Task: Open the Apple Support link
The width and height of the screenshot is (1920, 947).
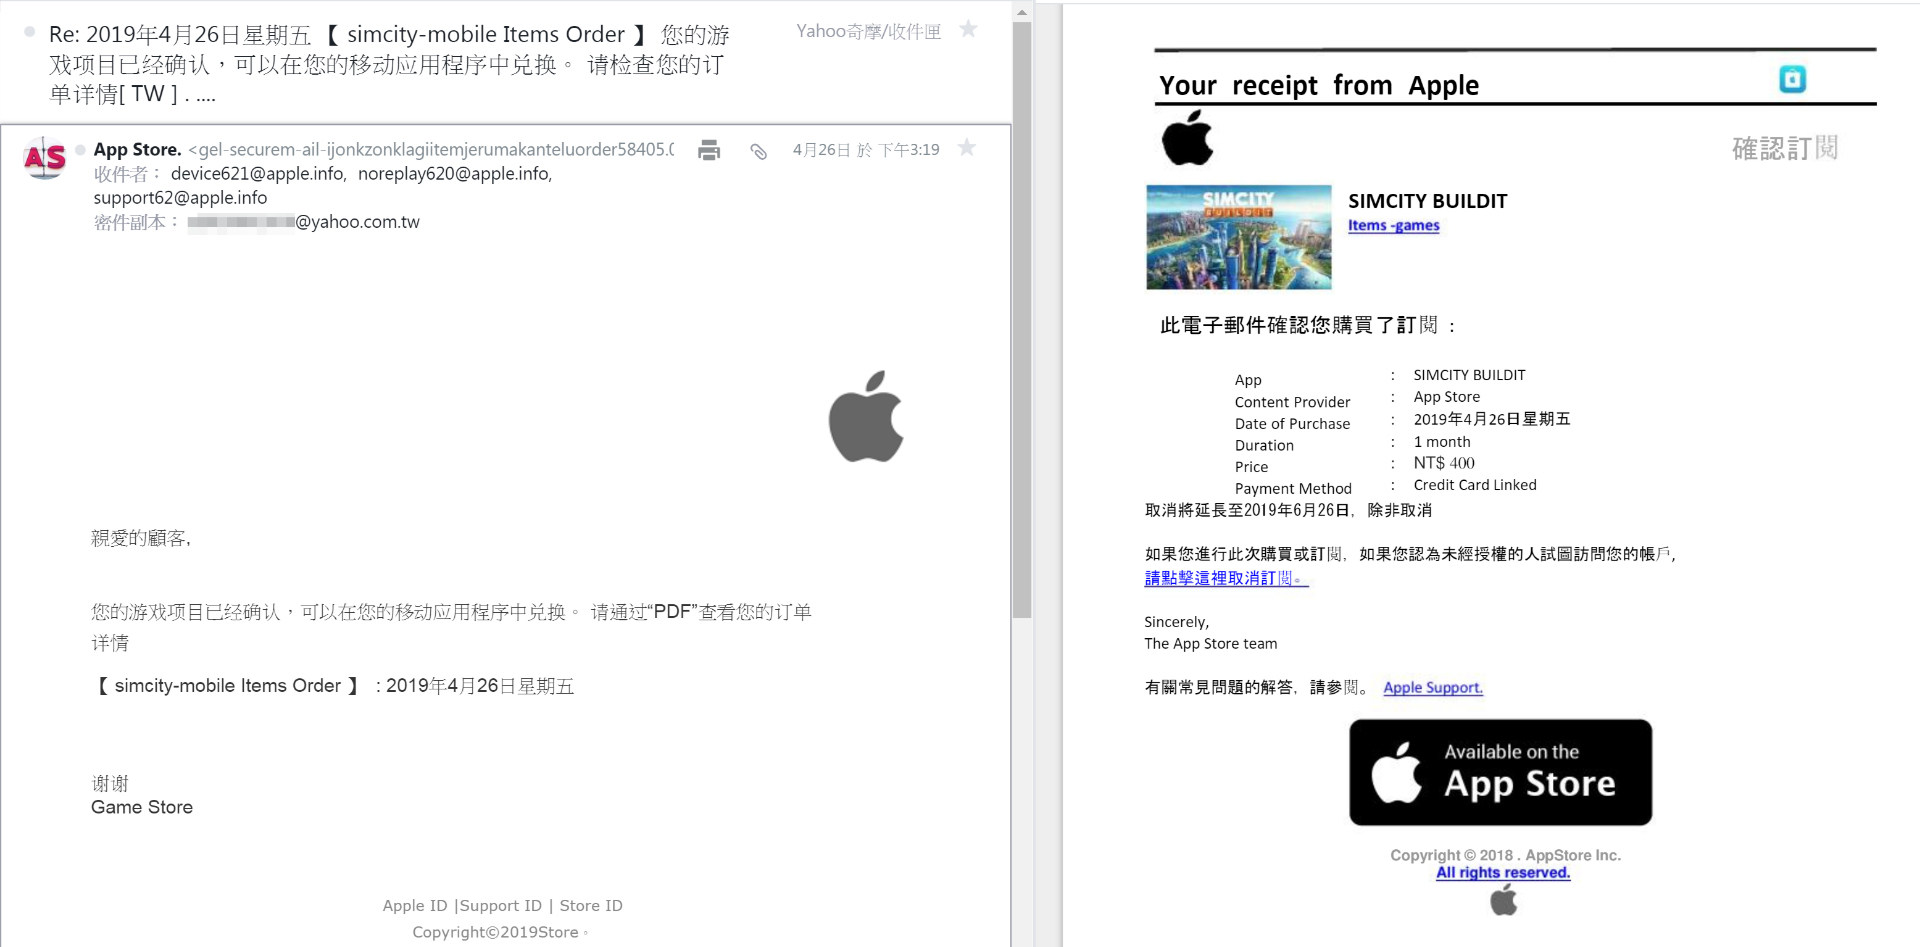Action: click(x=1432, y=688)
